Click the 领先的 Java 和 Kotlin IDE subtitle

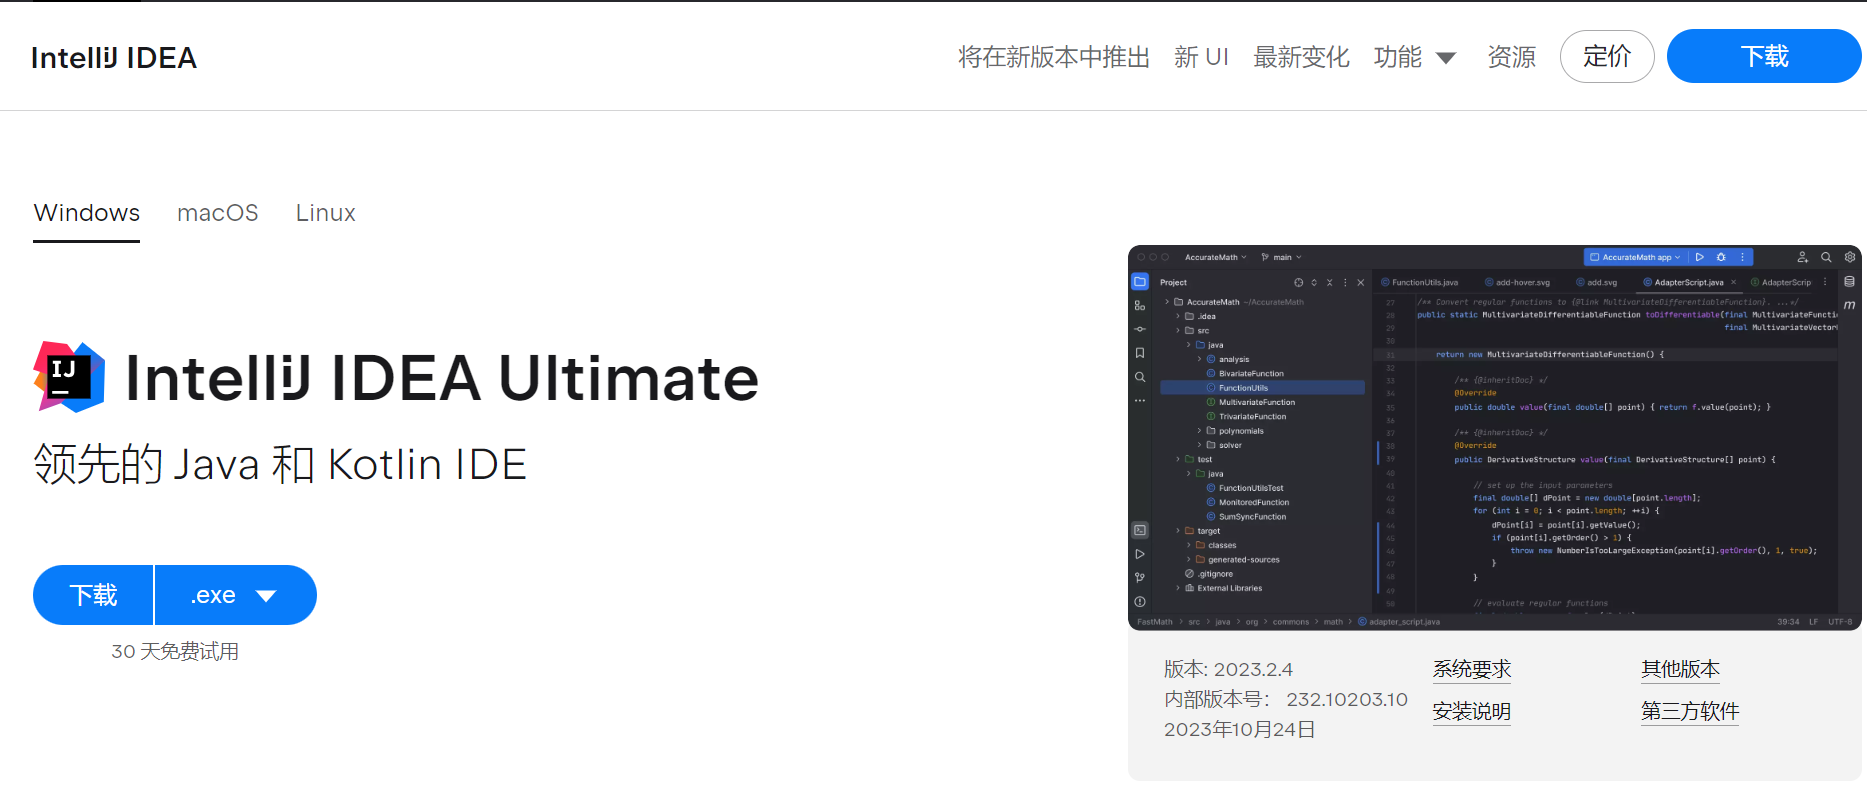click(280, 464)
